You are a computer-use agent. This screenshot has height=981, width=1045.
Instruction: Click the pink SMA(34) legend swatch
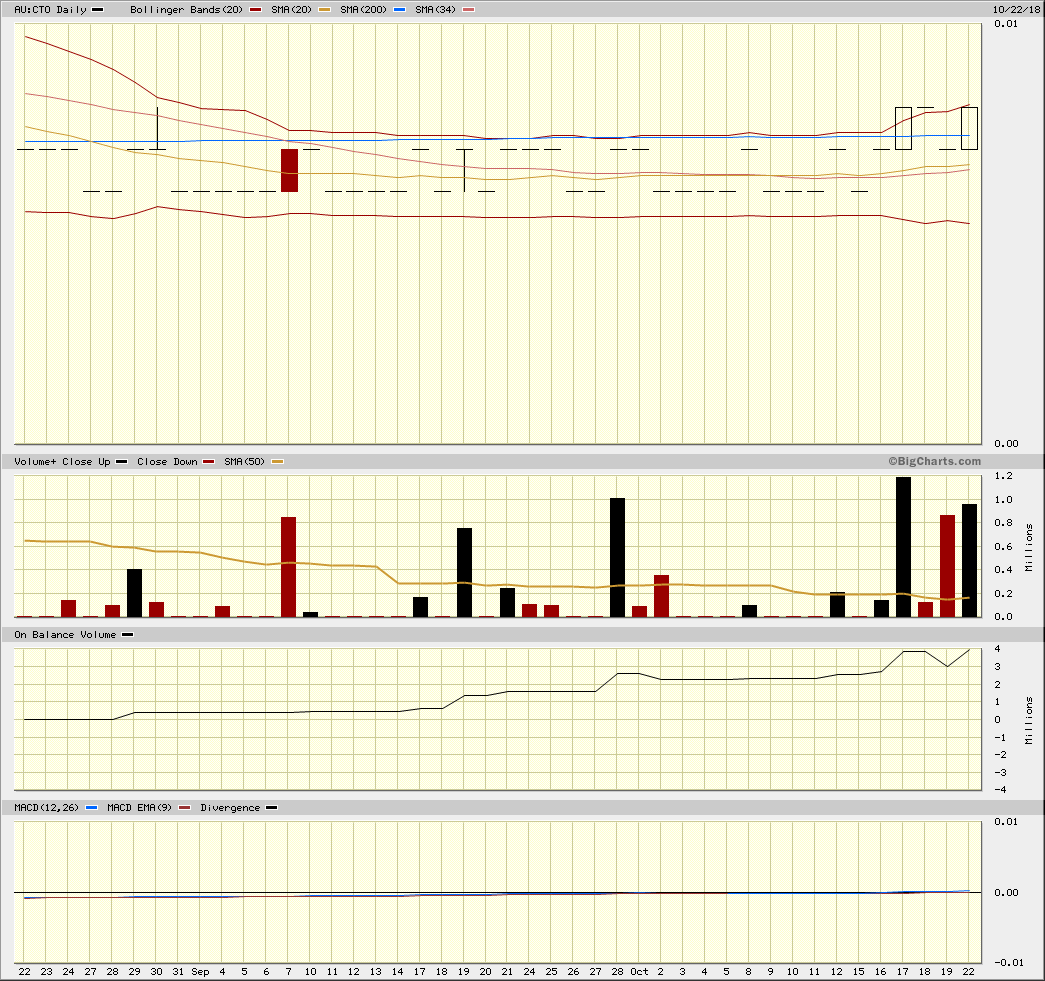[469, 10]
